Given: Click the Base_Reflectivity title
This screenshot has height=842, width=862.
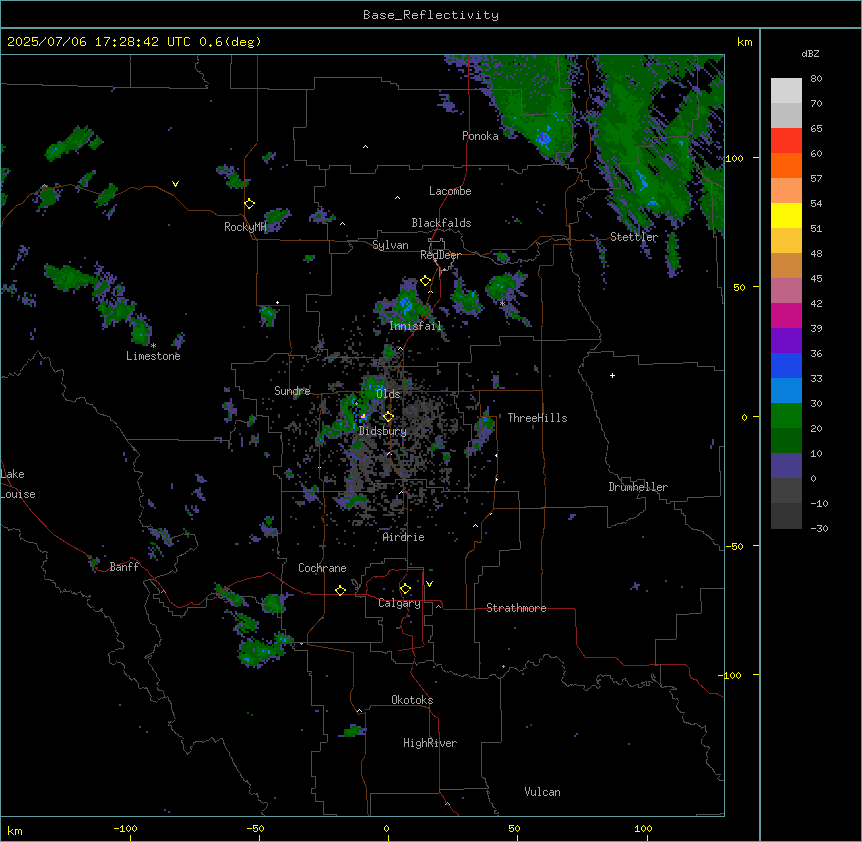Looking at the screenshot, I should (431, 15).
